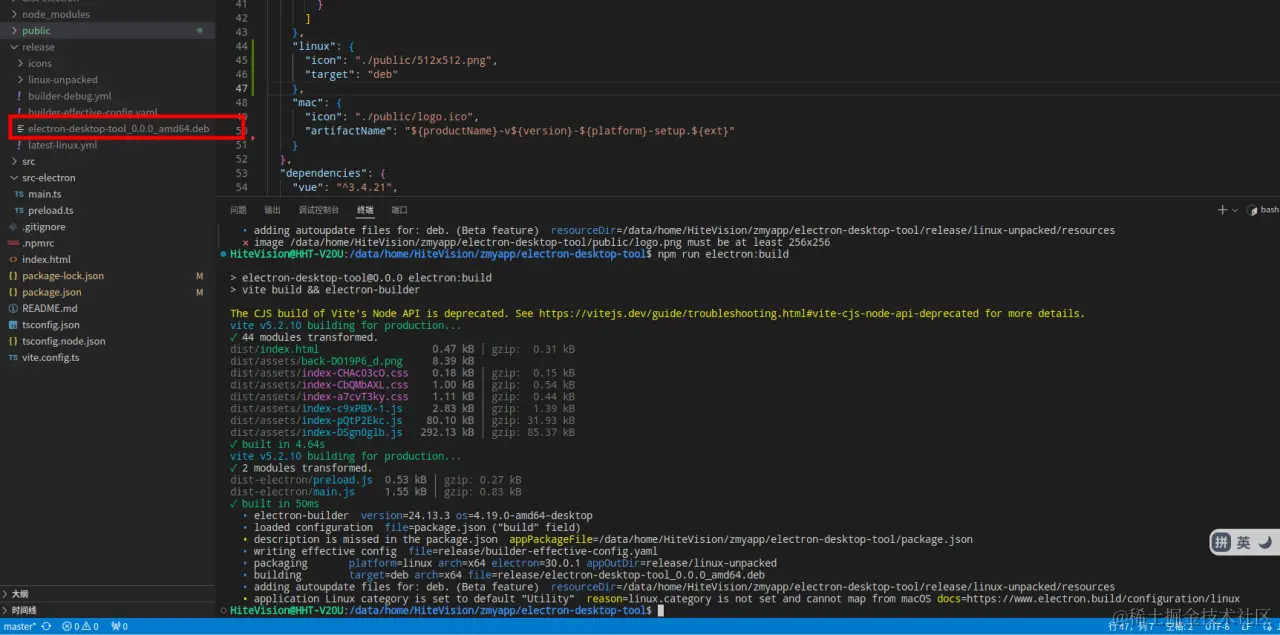Open errors and warnings count in status bar
1280x635 pixels.
click(80, 626)
